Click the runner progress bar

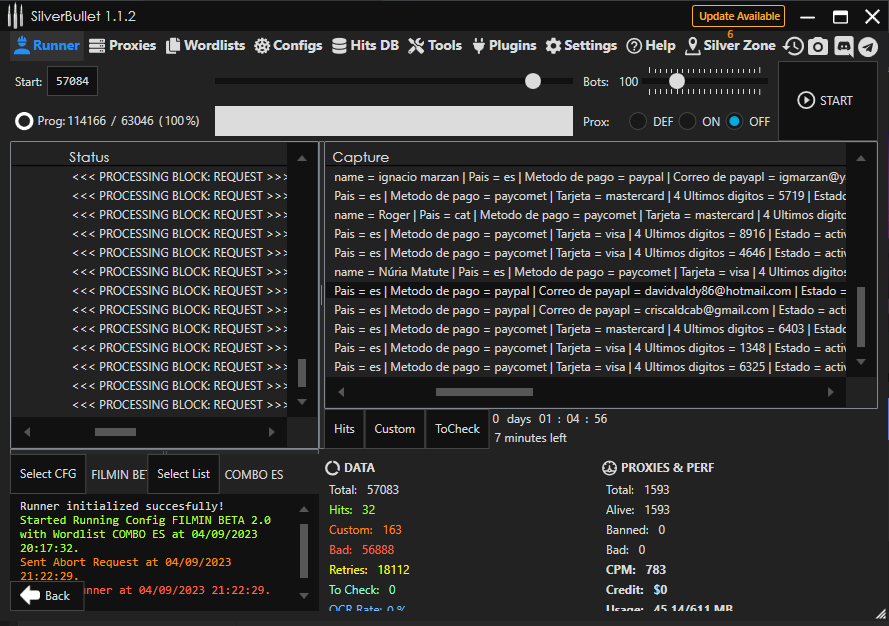point(393,121)
